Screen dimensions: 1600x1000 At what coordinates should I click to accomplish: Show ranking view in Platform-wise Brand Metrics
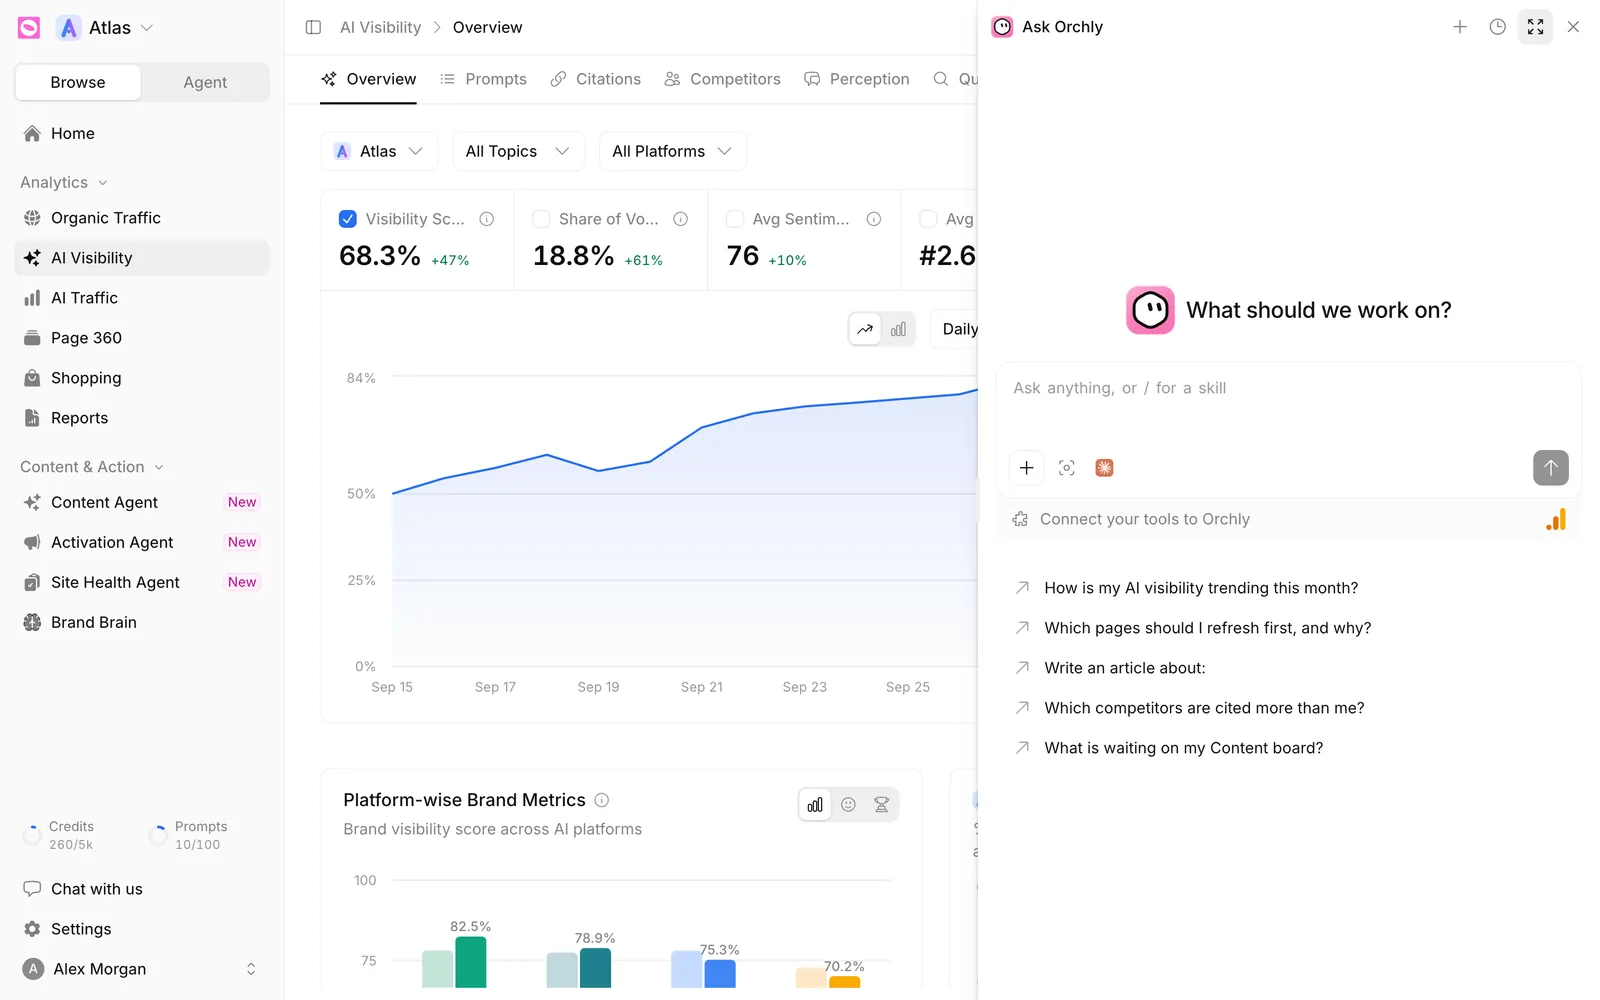[x=881, y=805]
